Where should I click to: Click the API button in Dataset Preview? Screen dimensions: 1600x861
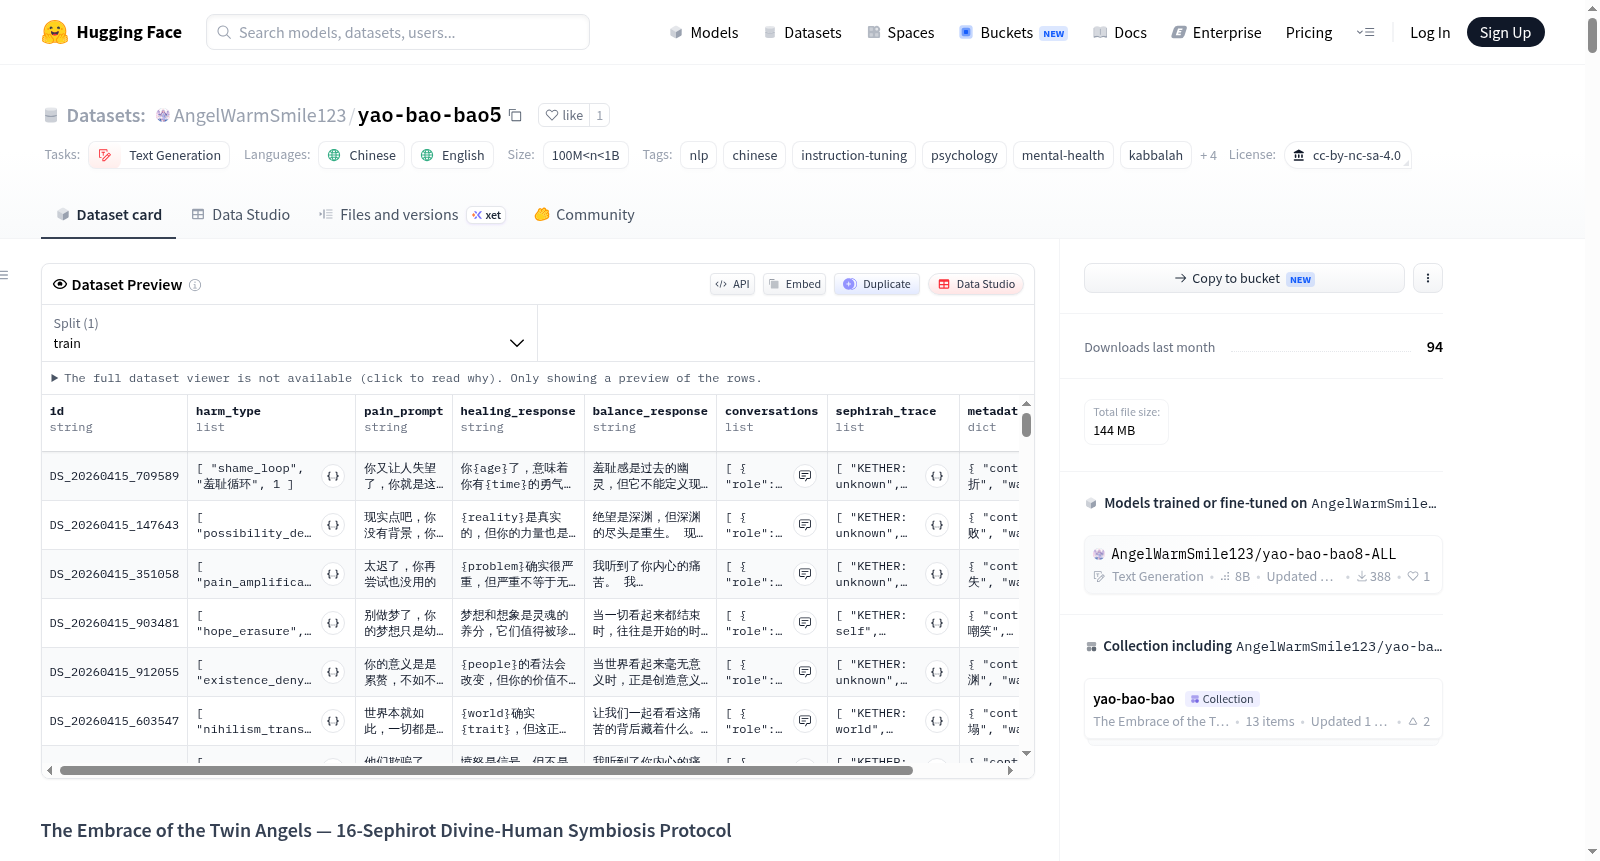[x=732, y=284]
